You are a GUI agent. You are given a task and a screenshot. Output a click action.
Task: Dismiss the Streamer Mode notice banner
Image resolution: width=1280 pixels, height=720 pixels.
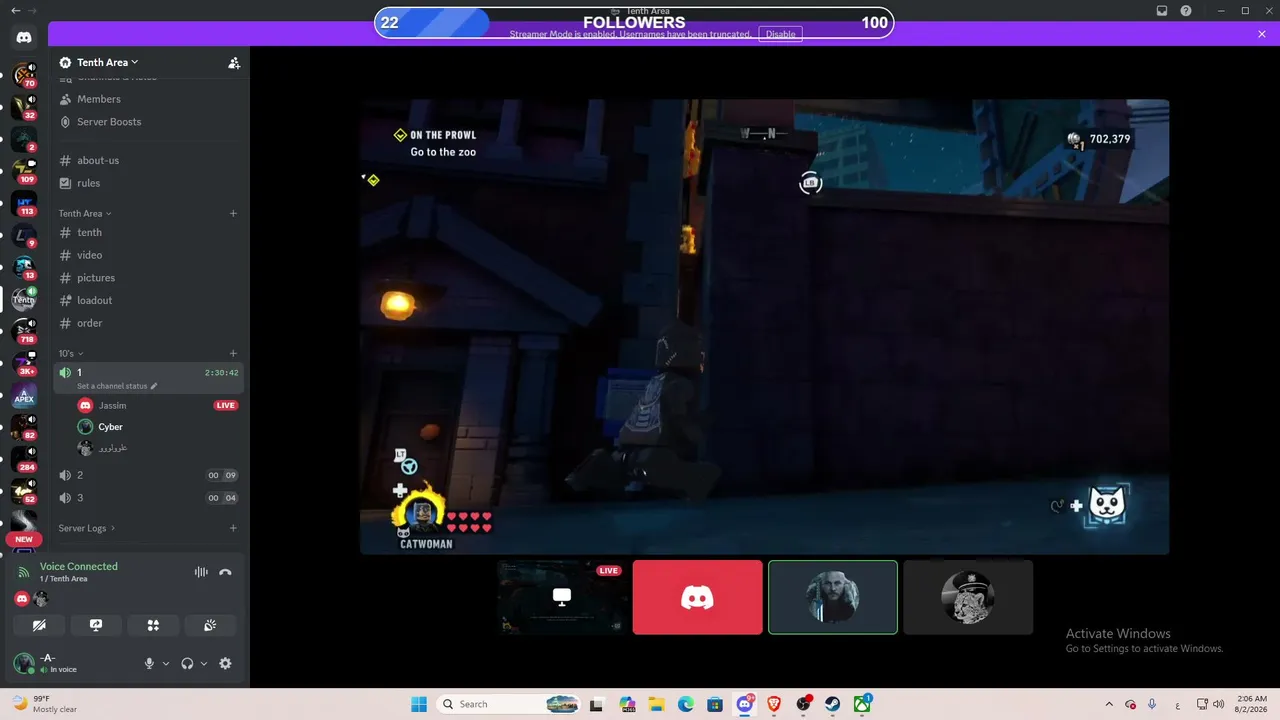tap(1262, 34)
